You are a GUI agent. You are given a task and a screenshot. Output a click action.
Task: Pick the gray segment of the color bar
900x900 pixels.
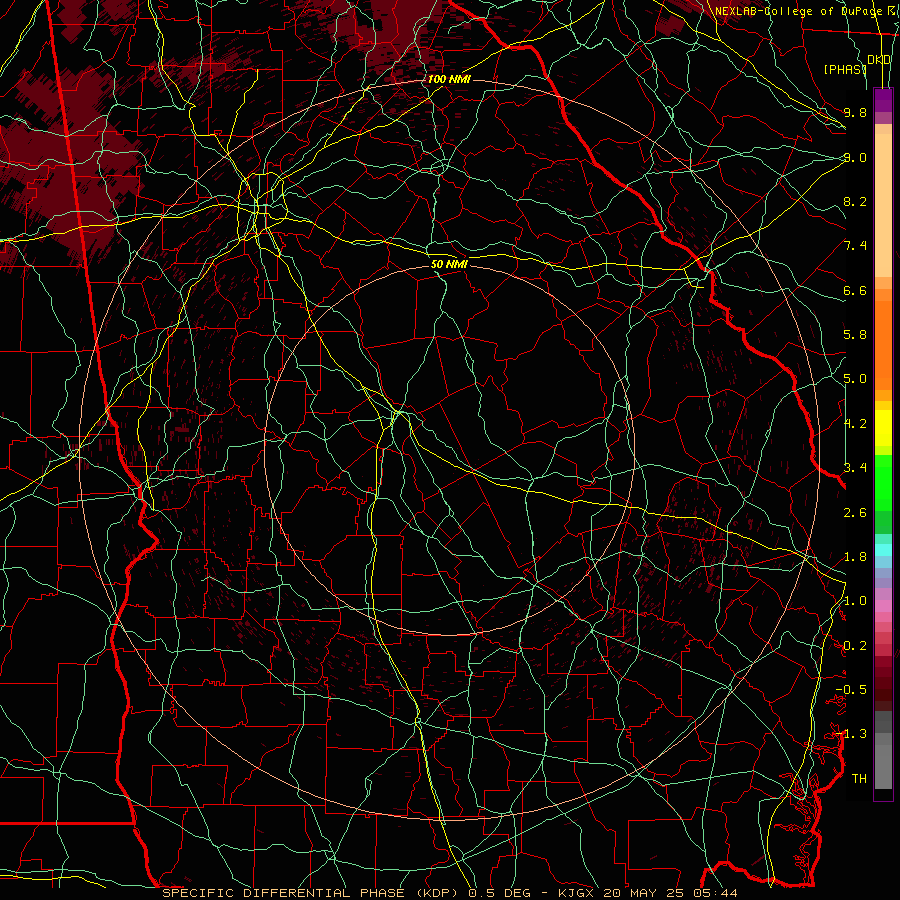point(883,750)
